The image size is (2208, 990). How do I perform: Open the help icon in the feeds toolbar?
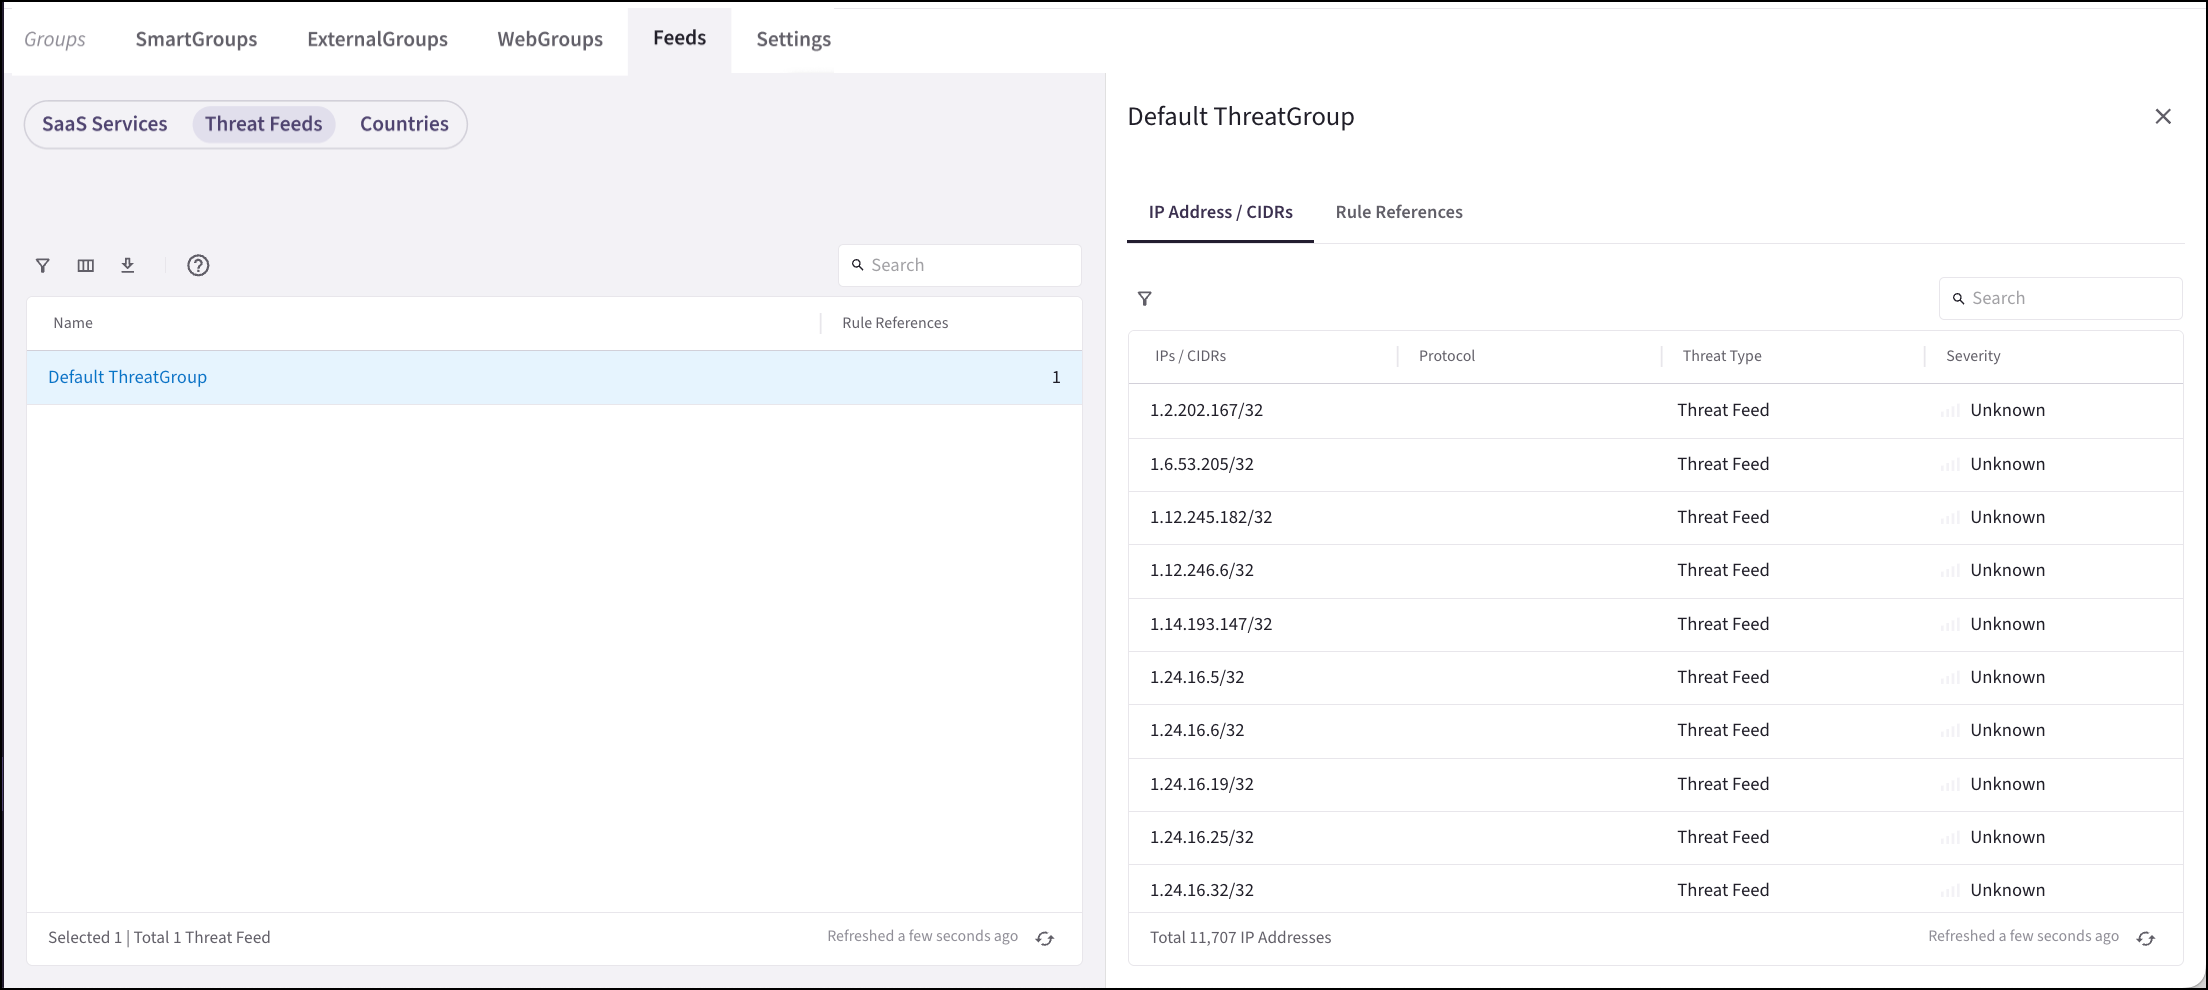(197, 265)
